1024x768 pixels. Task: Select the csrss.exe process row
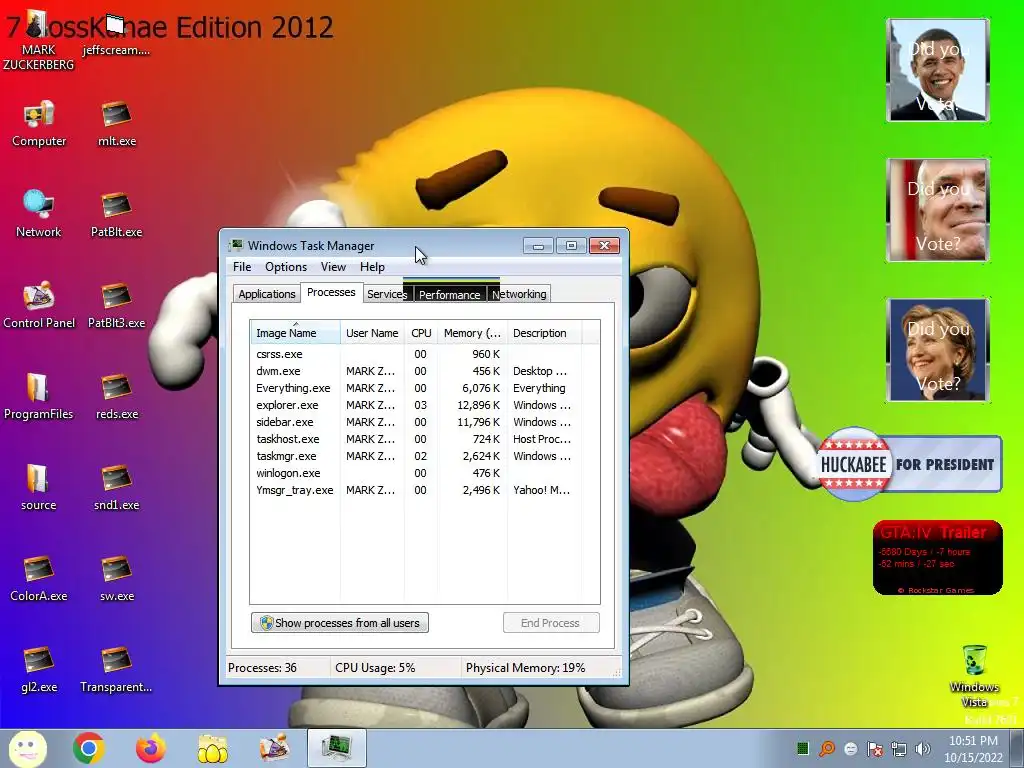point(416,354)
